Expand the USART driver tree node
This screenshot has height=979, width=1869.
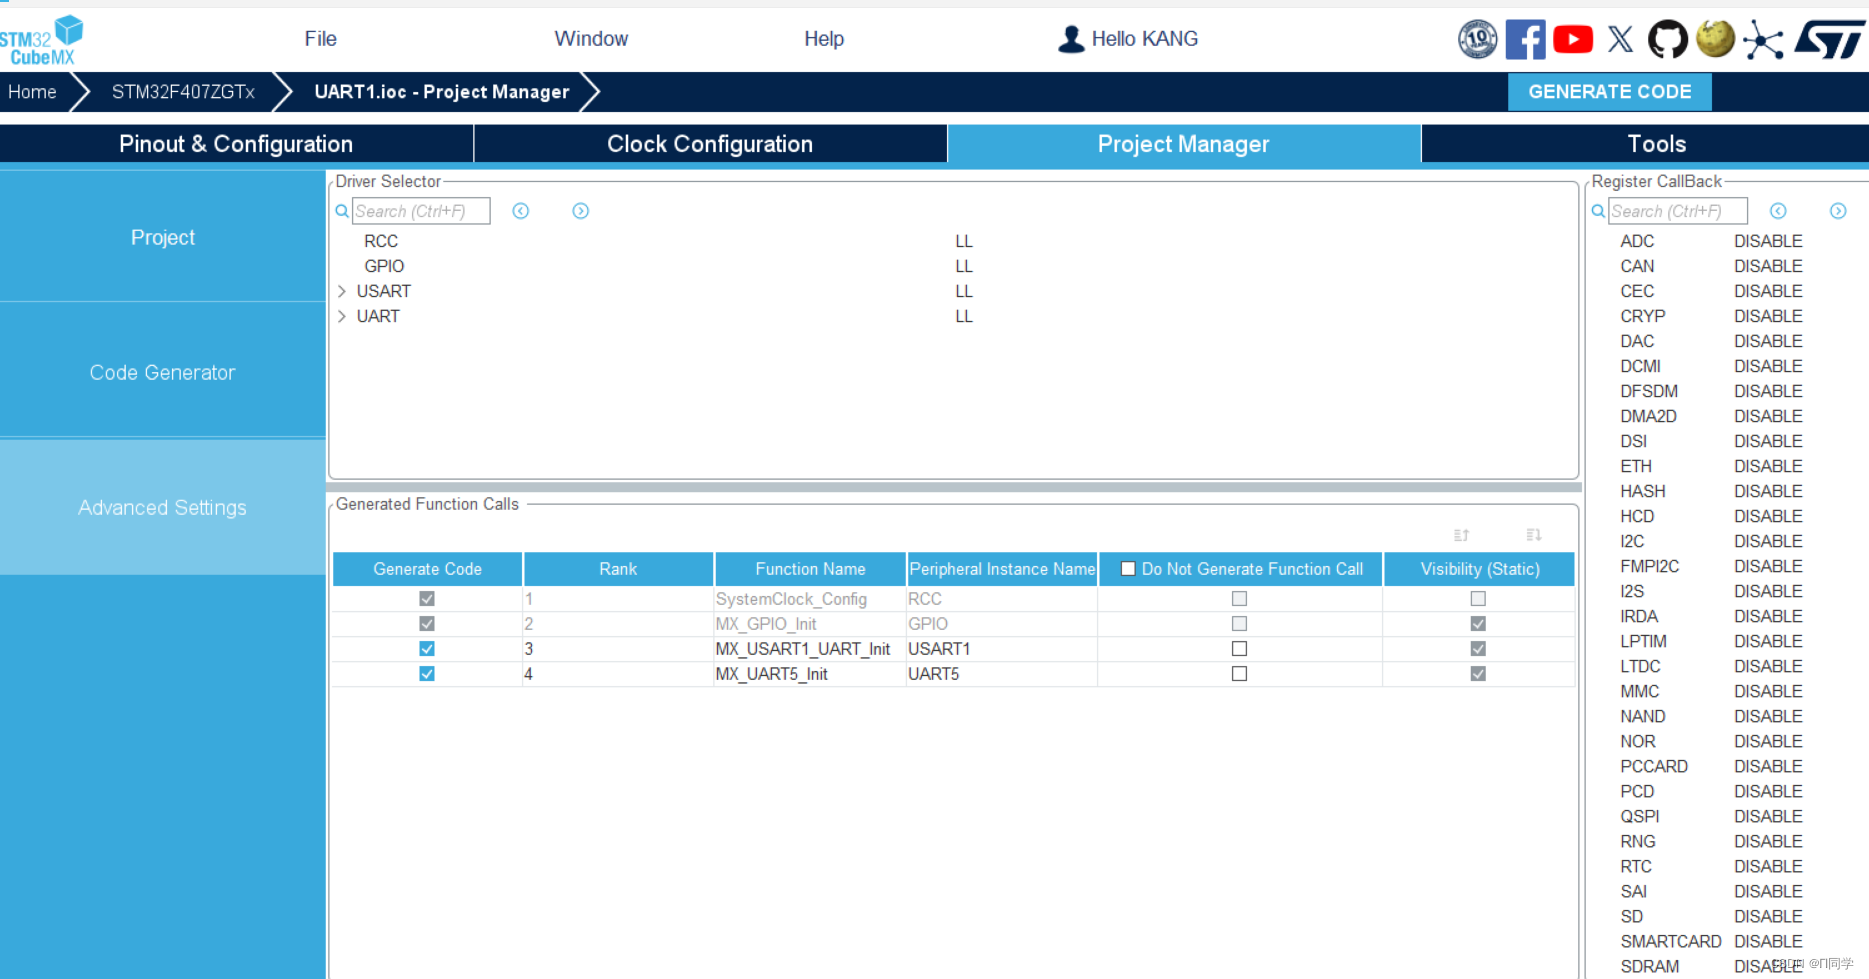[342, 291]
